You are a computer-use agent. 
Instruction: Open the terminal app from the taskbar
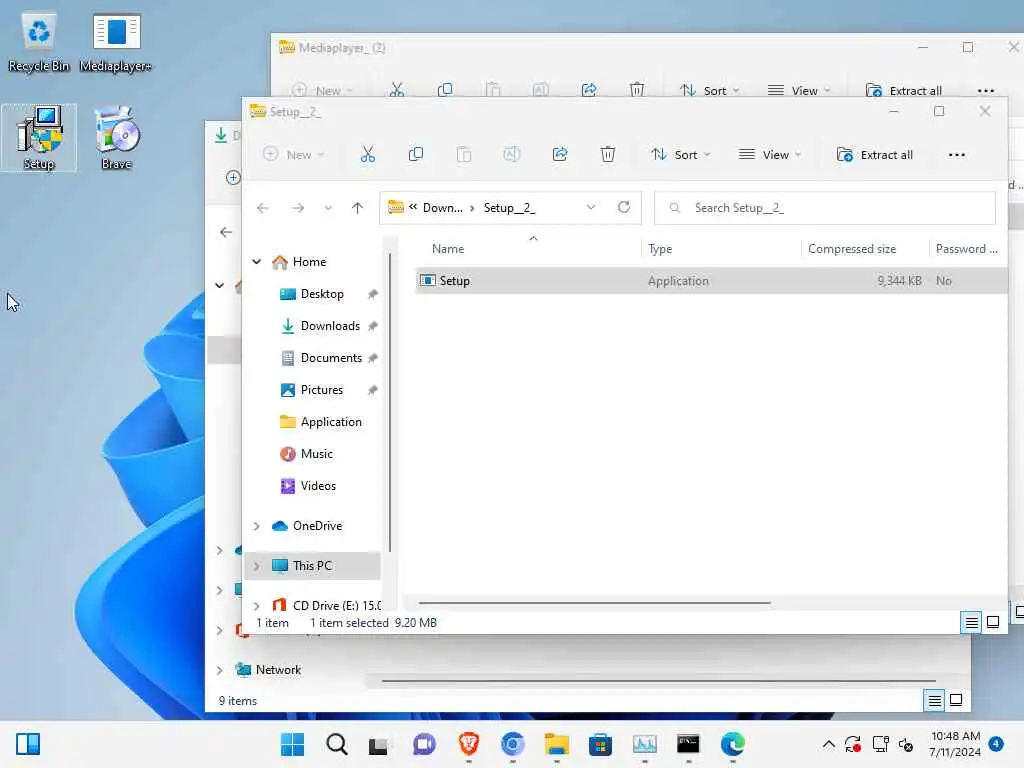tap(688, 744)
